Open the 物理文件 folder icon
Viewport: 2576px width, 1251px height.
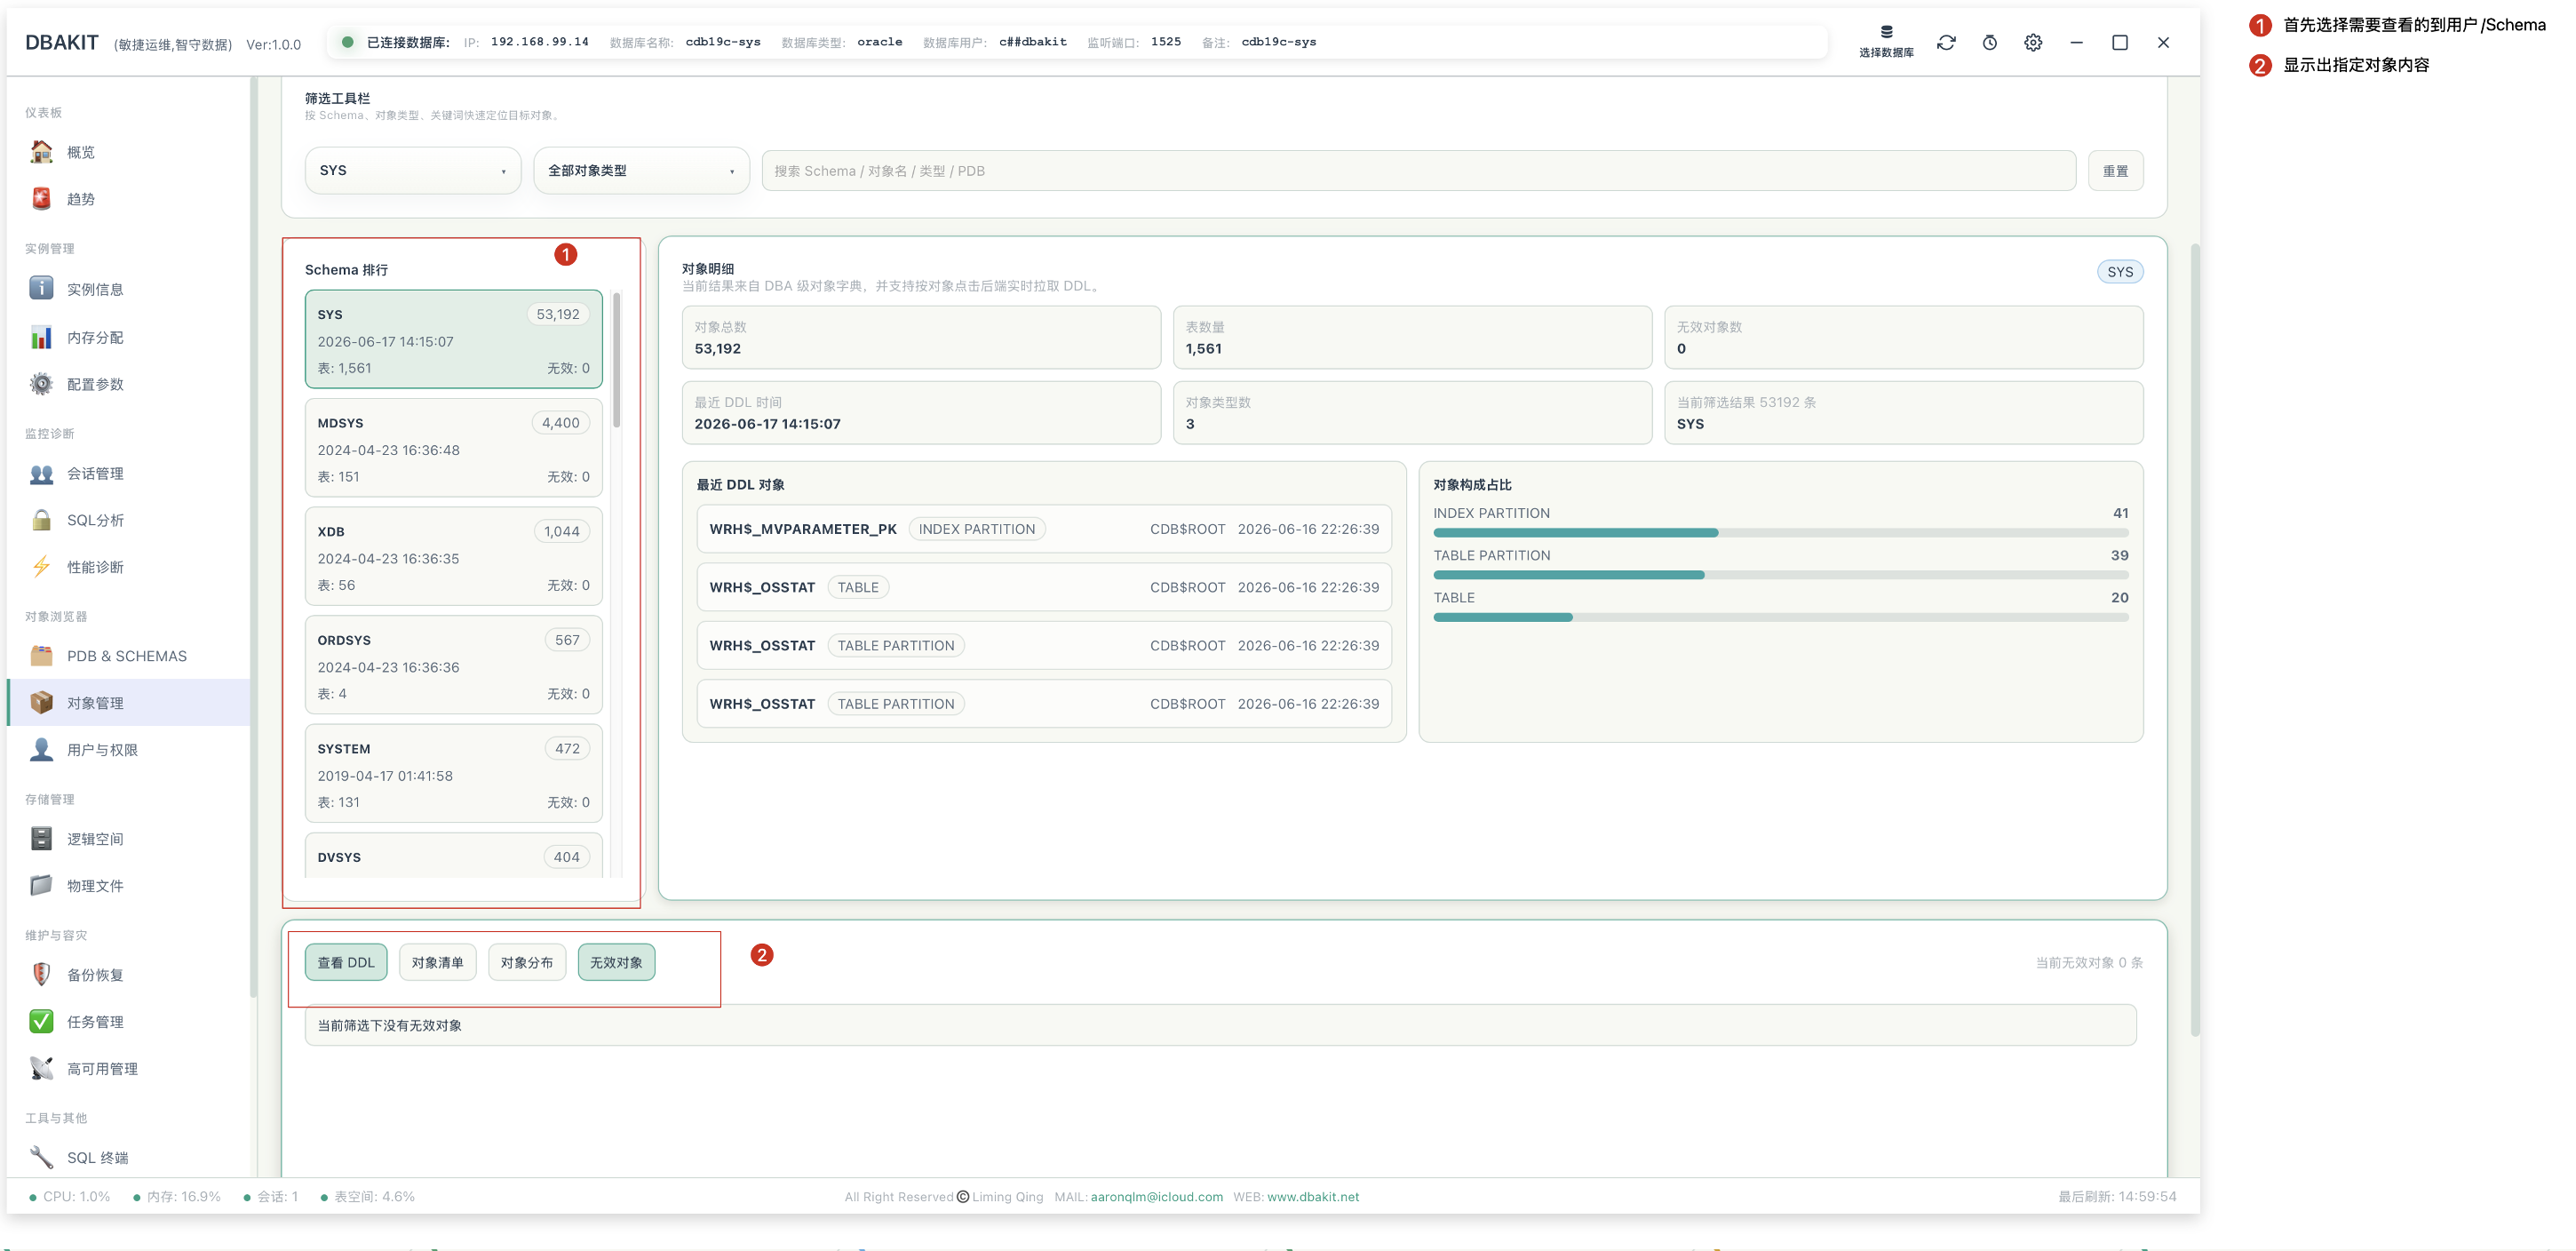tap(41, 886)
